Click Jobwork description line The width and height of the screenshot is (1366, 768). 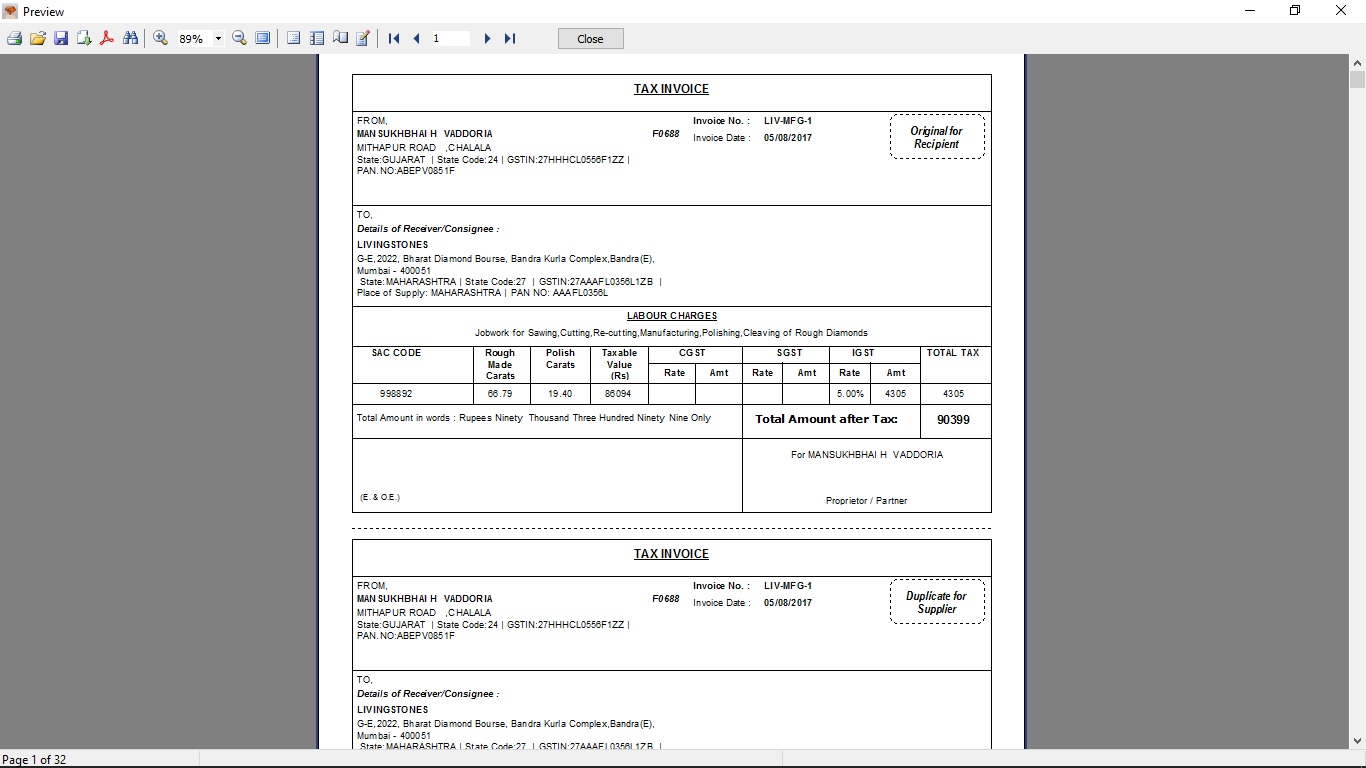tap(671, 333)
